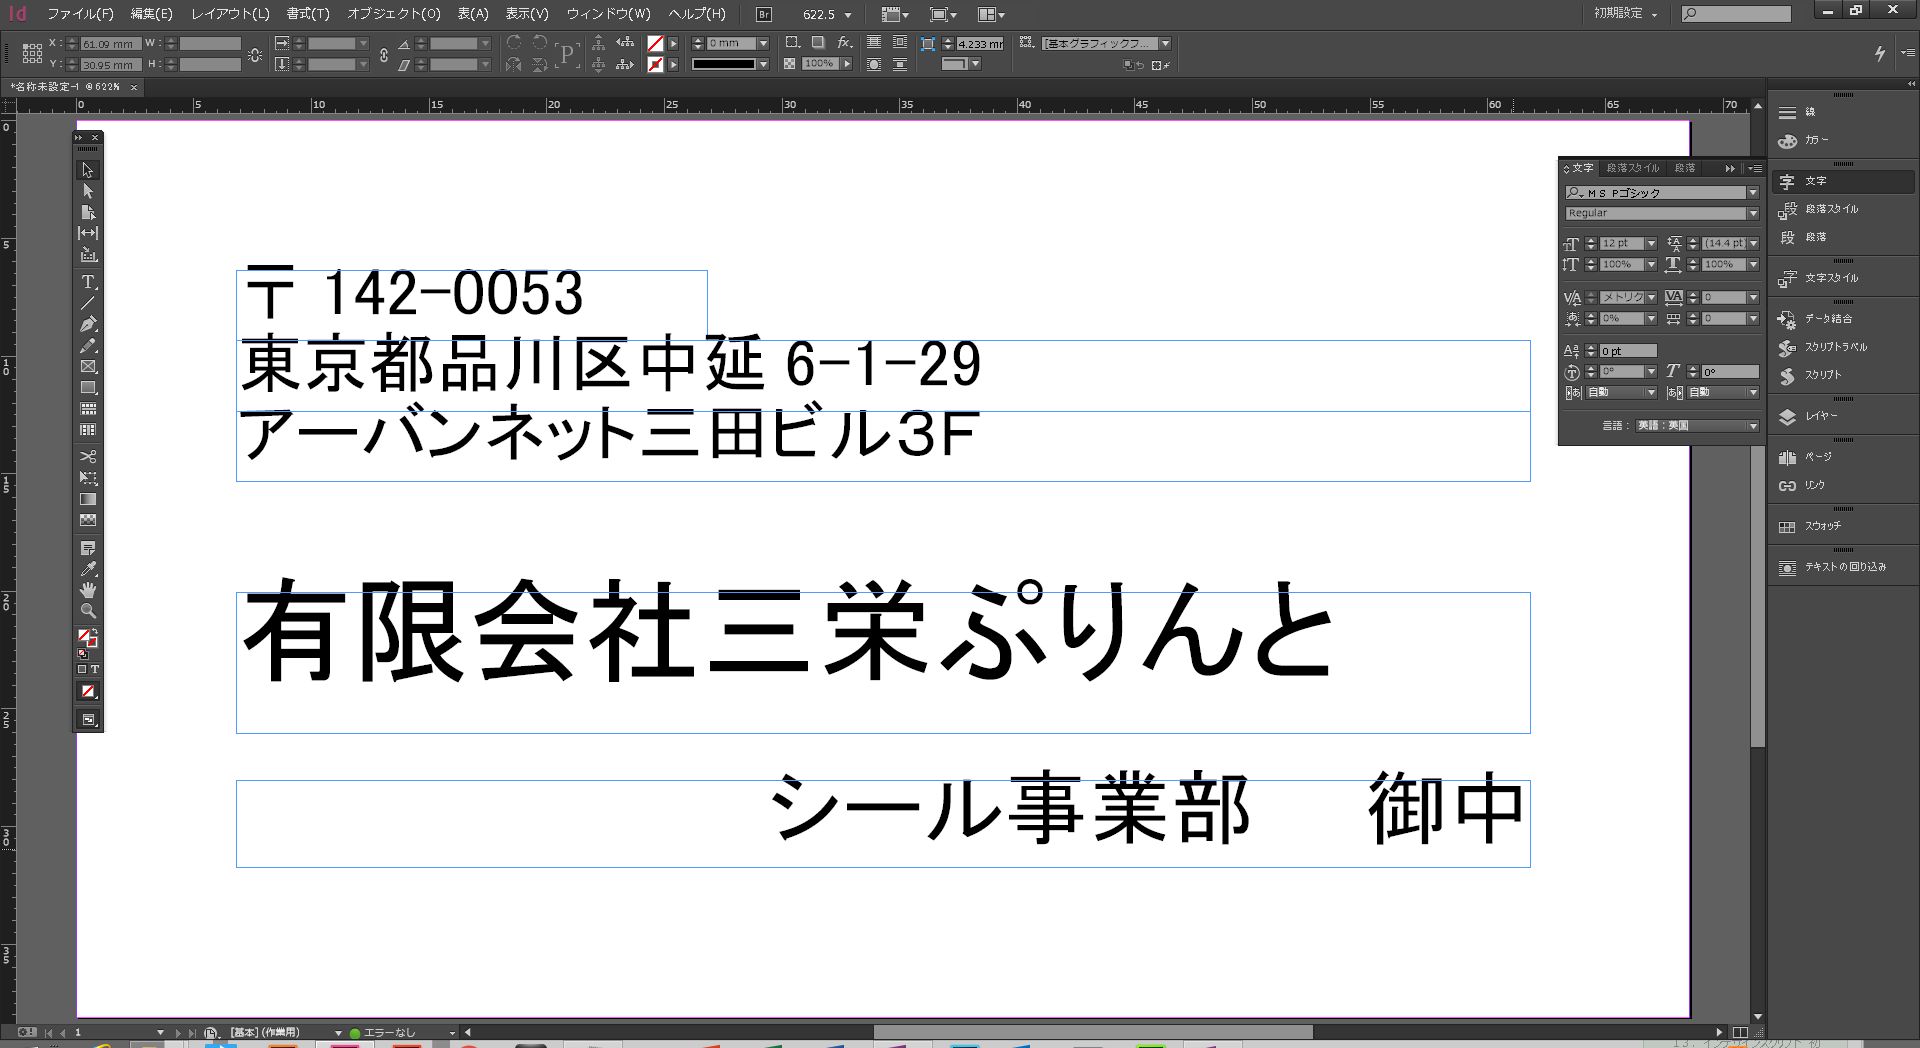Screen dimensions: 1920x1048
Task: Switch to the 段落スタイル tab
Action: (1632, 168)
